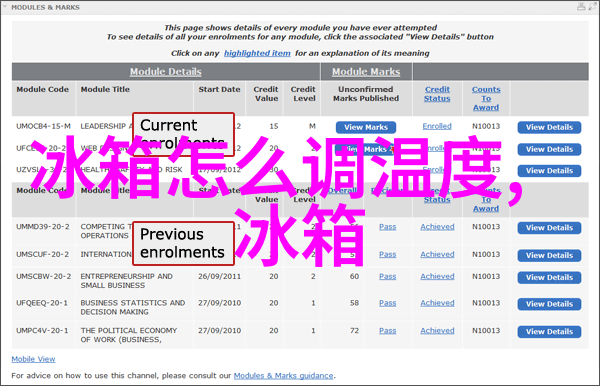
Task: Click the Pass link for UMSCUF-20-2
Action: 388,254
